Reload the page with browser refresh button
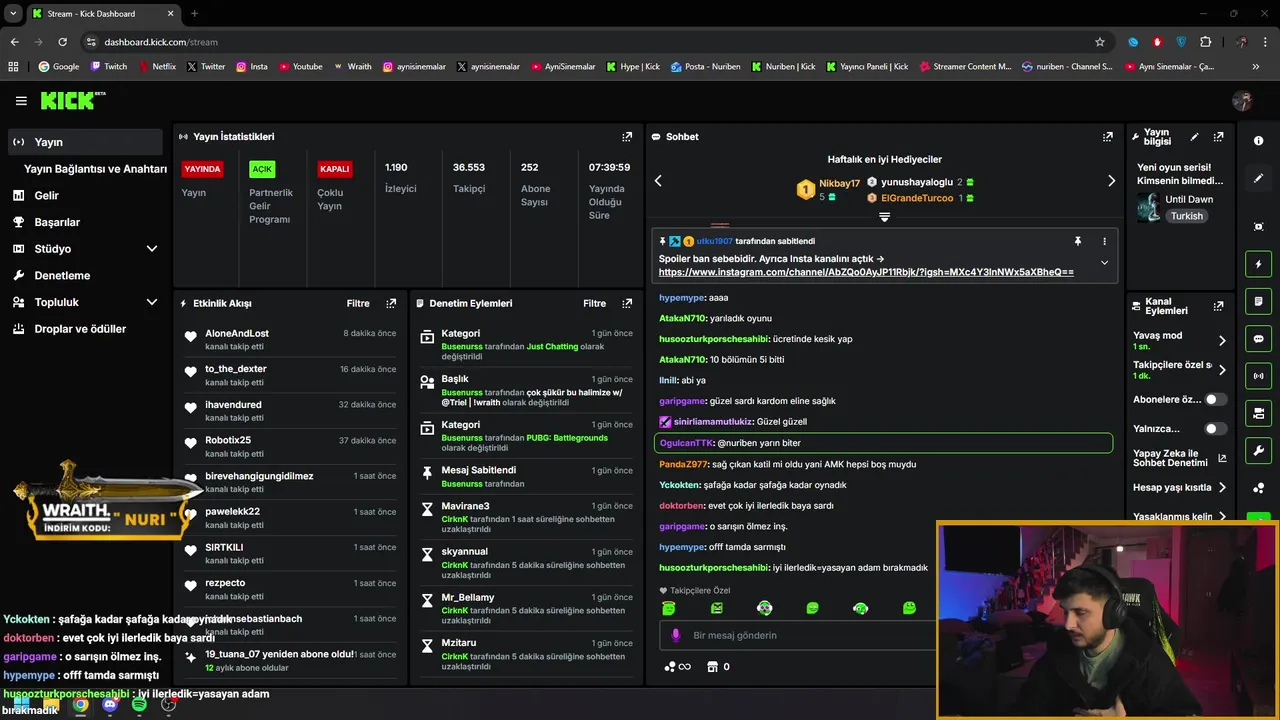 tap(62, 42)
